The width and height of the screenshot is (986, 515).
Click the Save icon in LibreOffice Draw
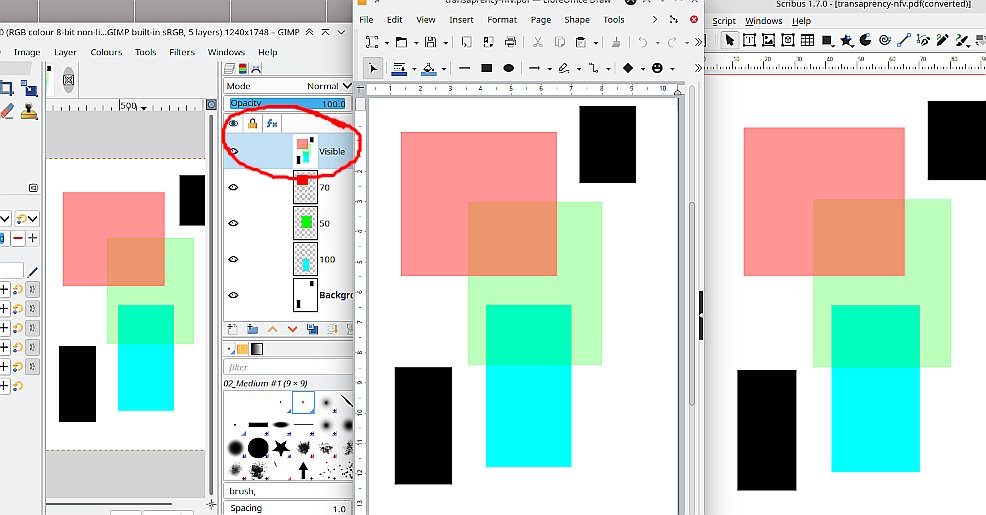pyautogui.click(x=430, y=42)
